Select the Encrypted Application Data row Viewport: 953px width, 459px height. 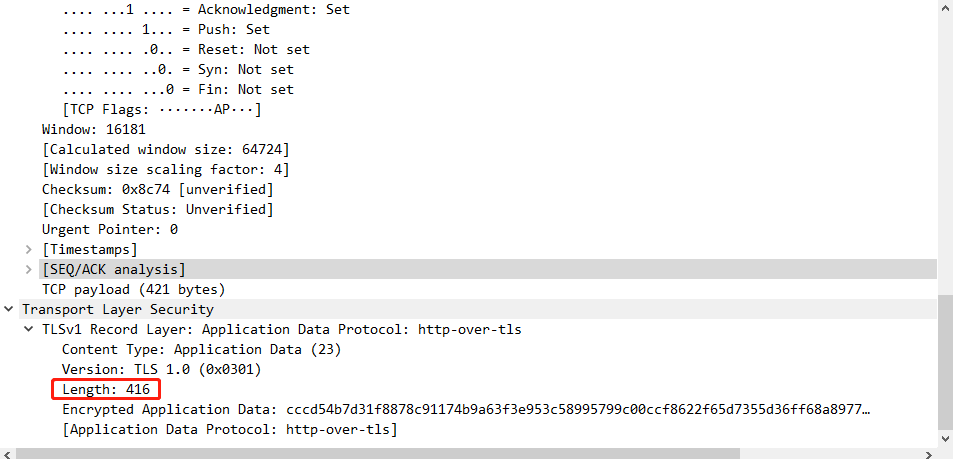pyautogui.click(x=466, y=409)
